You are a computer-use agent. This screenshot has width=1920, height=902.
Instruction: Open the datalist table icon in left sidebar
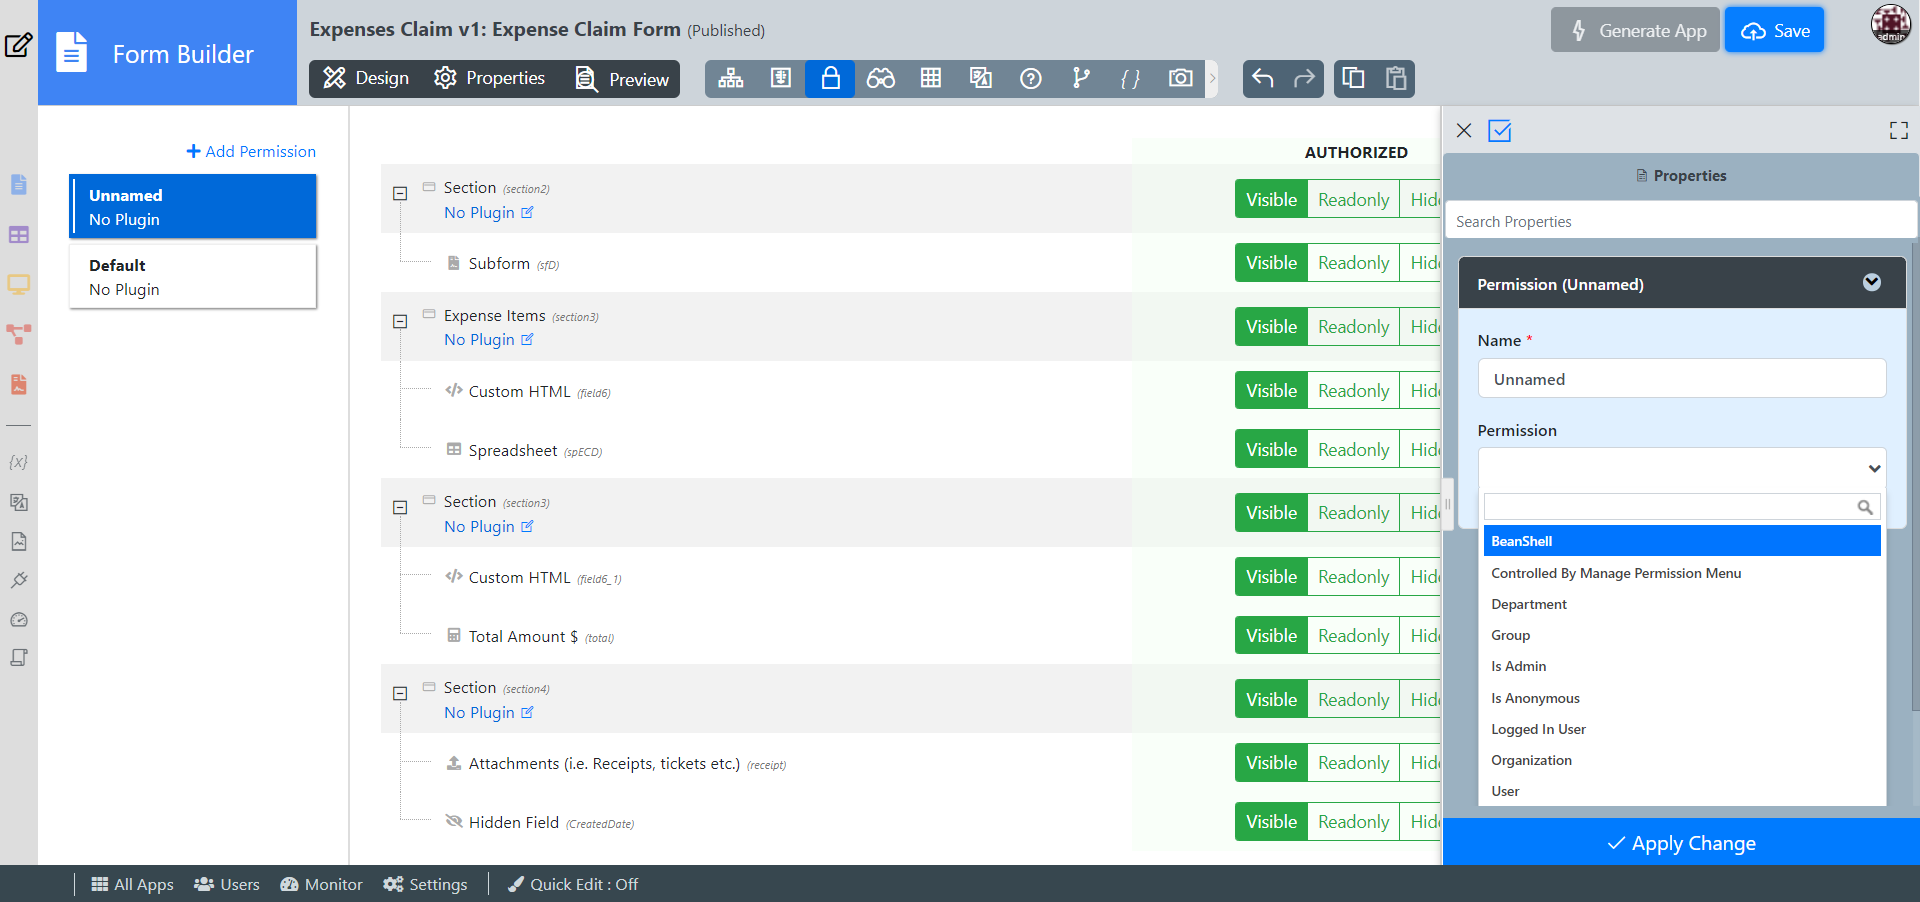click(x=19, y=235)
